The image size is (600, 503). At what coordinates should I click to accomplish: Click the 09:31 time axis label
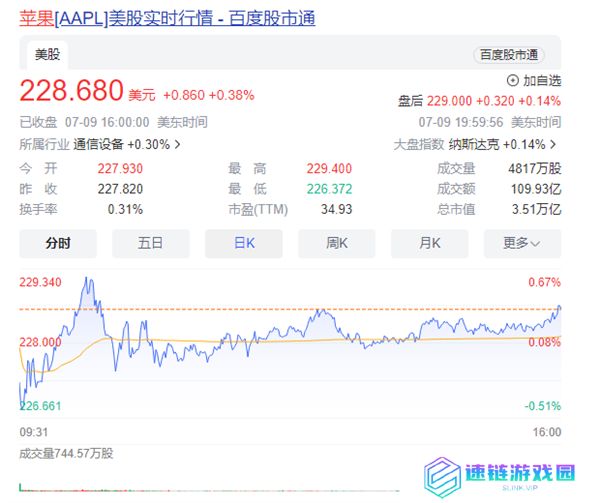pos(34,432)
